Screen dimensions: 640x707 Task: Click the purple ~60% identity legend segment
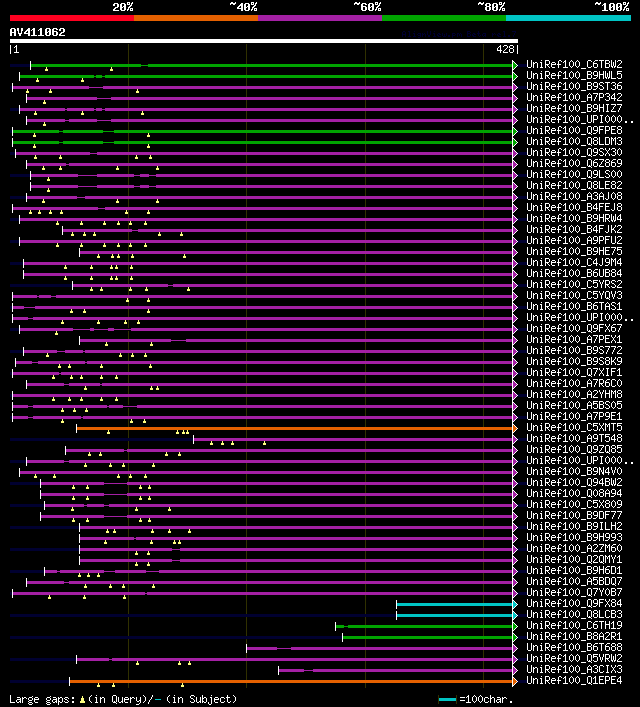click(x=320, y=18)
